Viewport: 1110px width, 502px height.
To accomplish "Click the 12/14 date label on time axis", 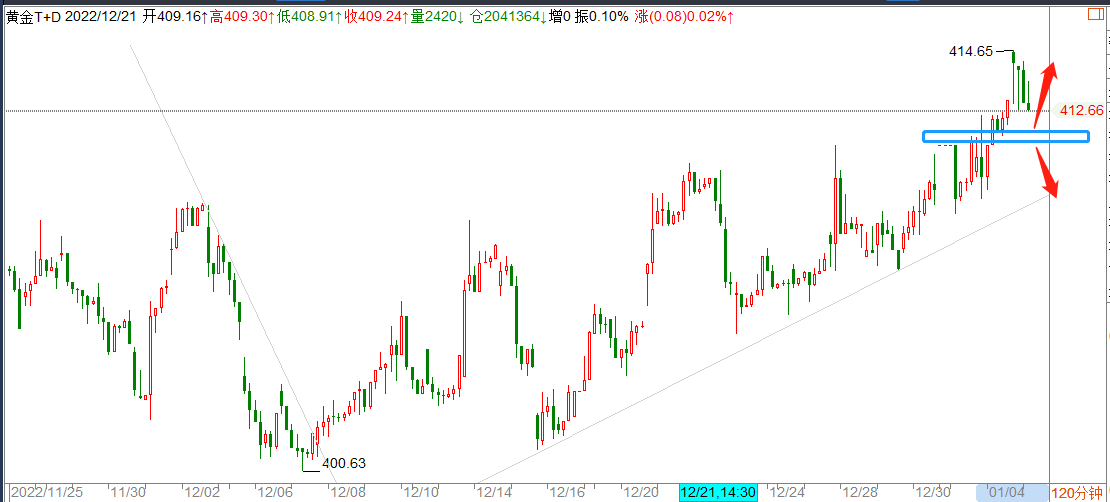I will (494, 492).
